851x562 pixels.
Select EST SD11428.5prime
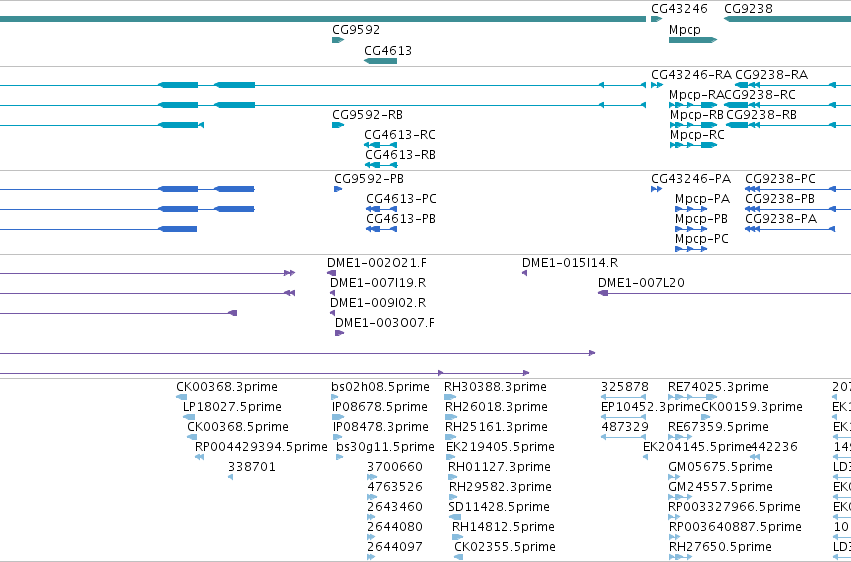[499, 508]
